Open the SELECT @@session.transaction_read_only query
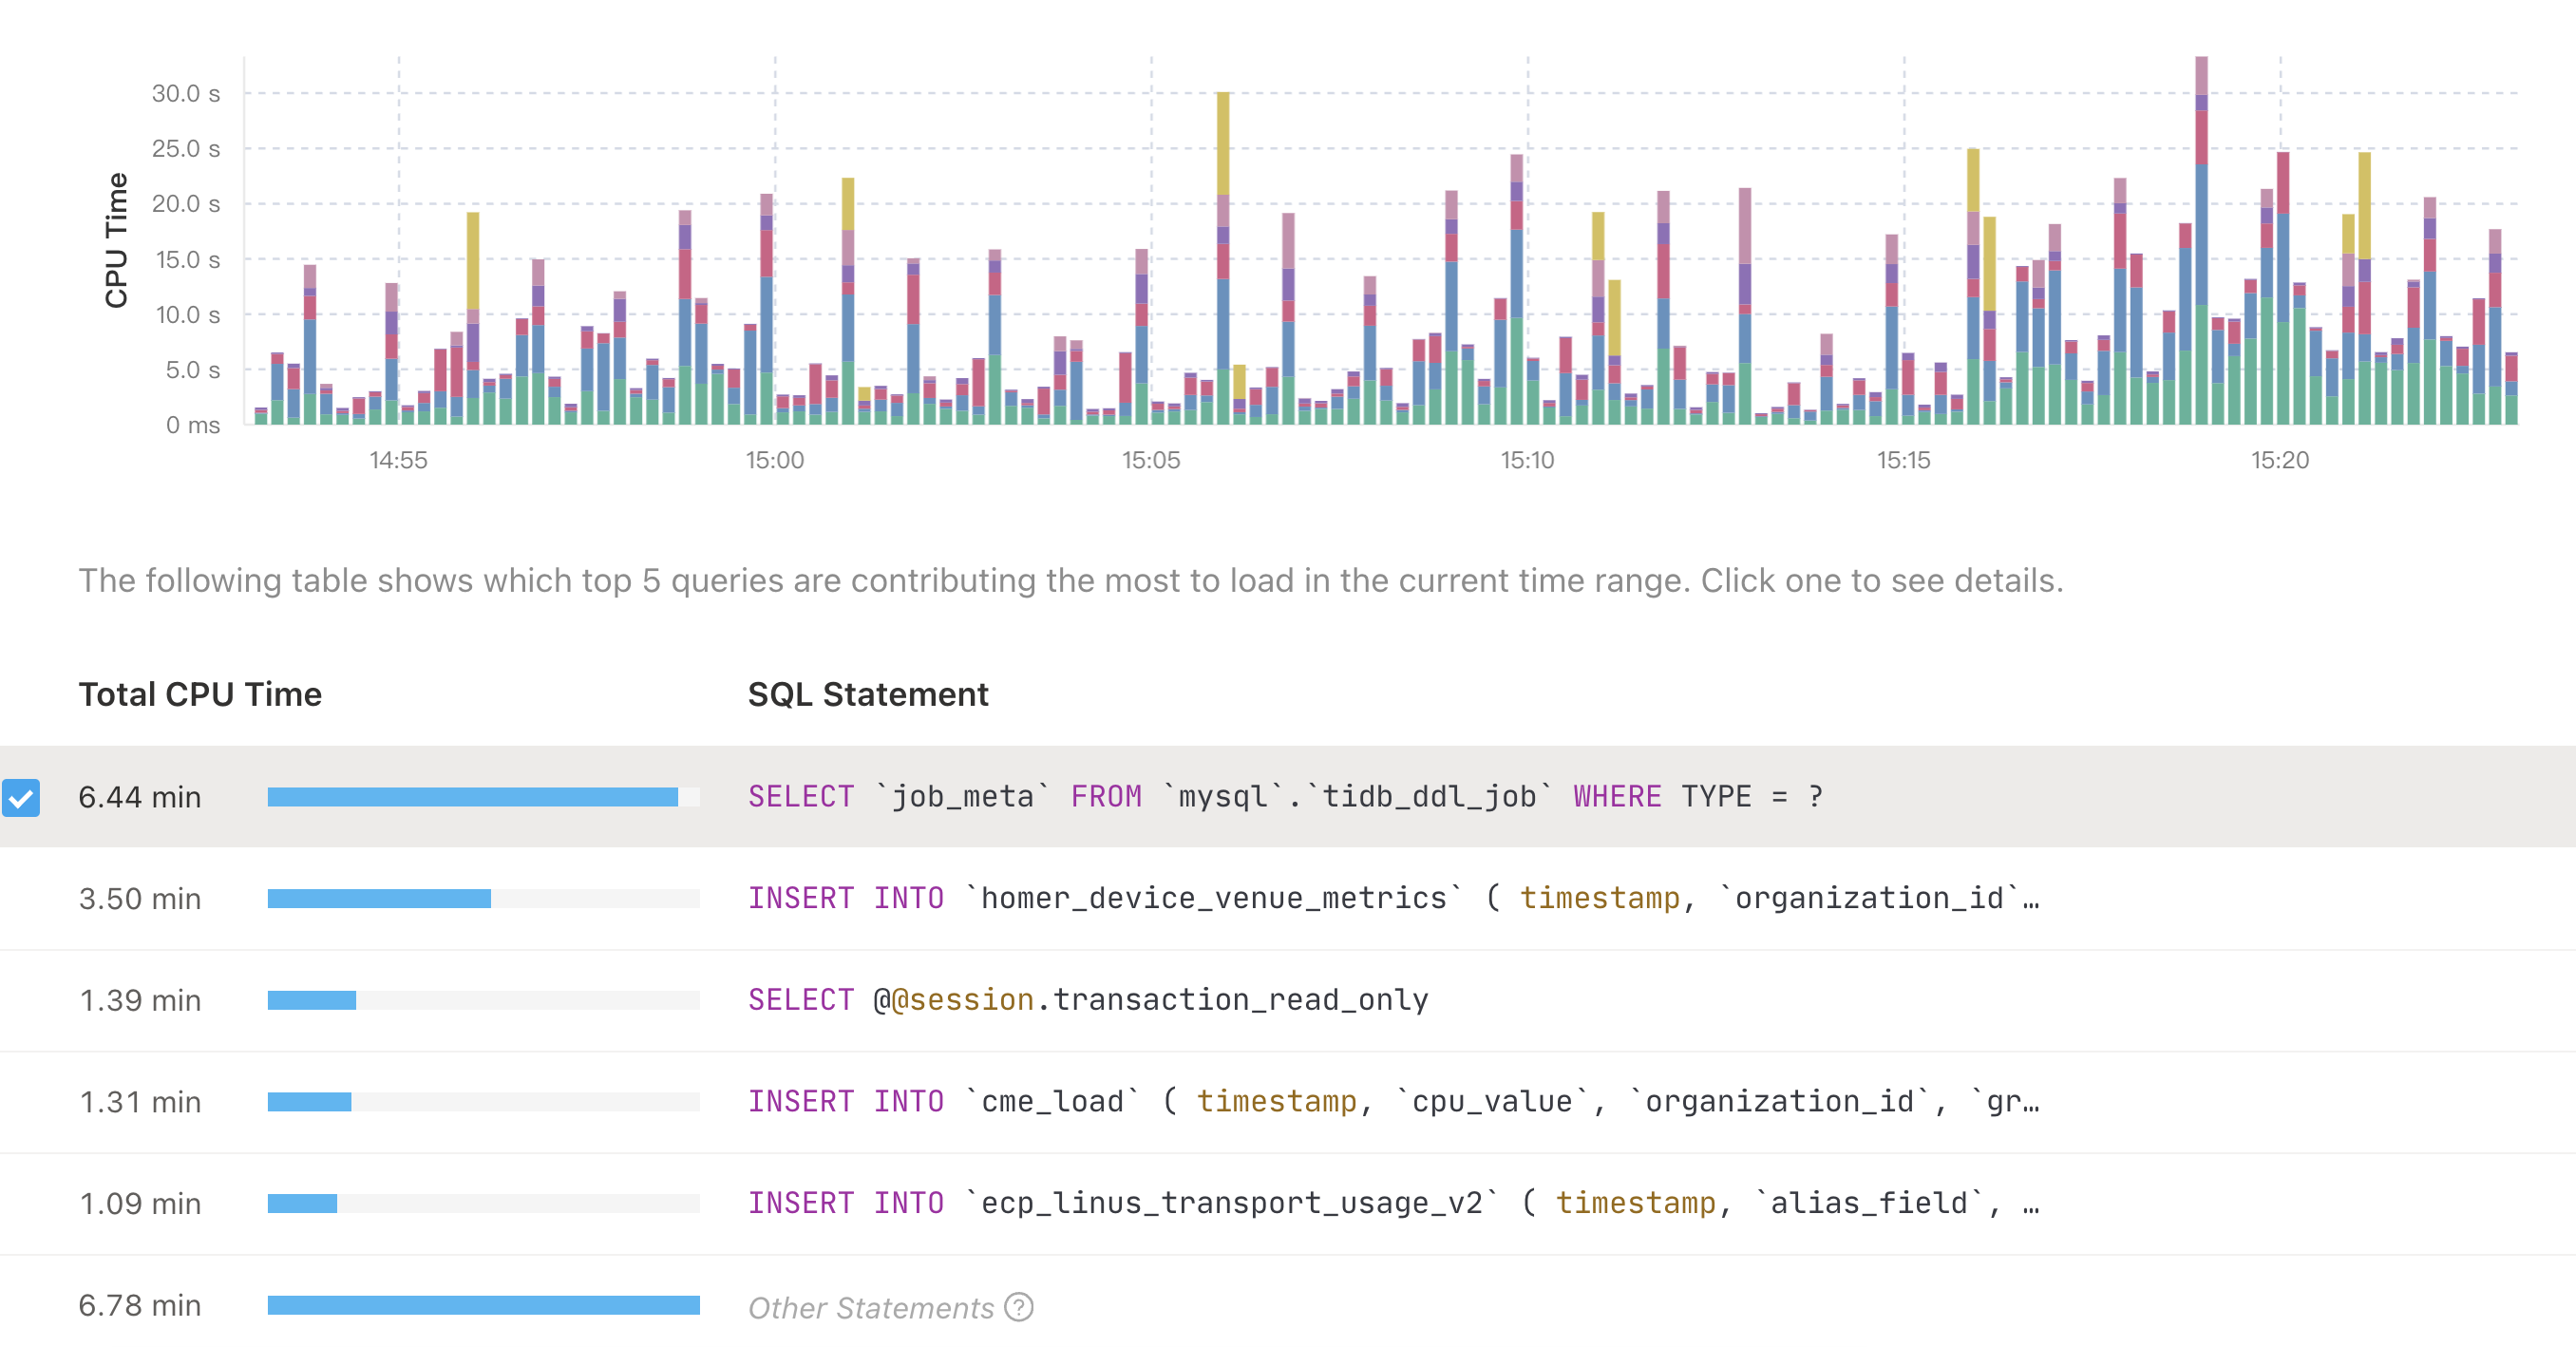2576x1347 pixels. pyautogui.click(x=1088, y=999)
